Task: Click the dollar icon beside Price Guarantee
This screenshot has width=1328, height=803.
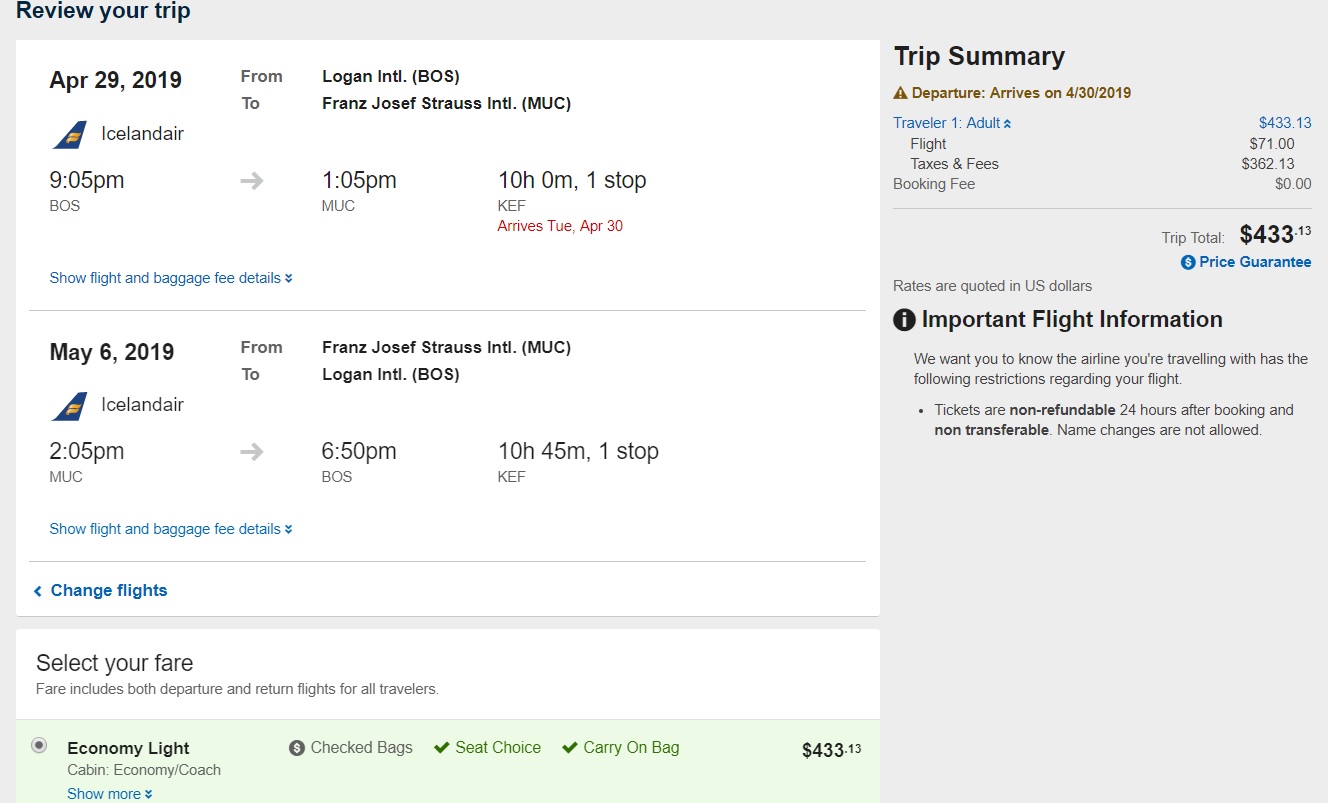Action: click(1188, 262)
